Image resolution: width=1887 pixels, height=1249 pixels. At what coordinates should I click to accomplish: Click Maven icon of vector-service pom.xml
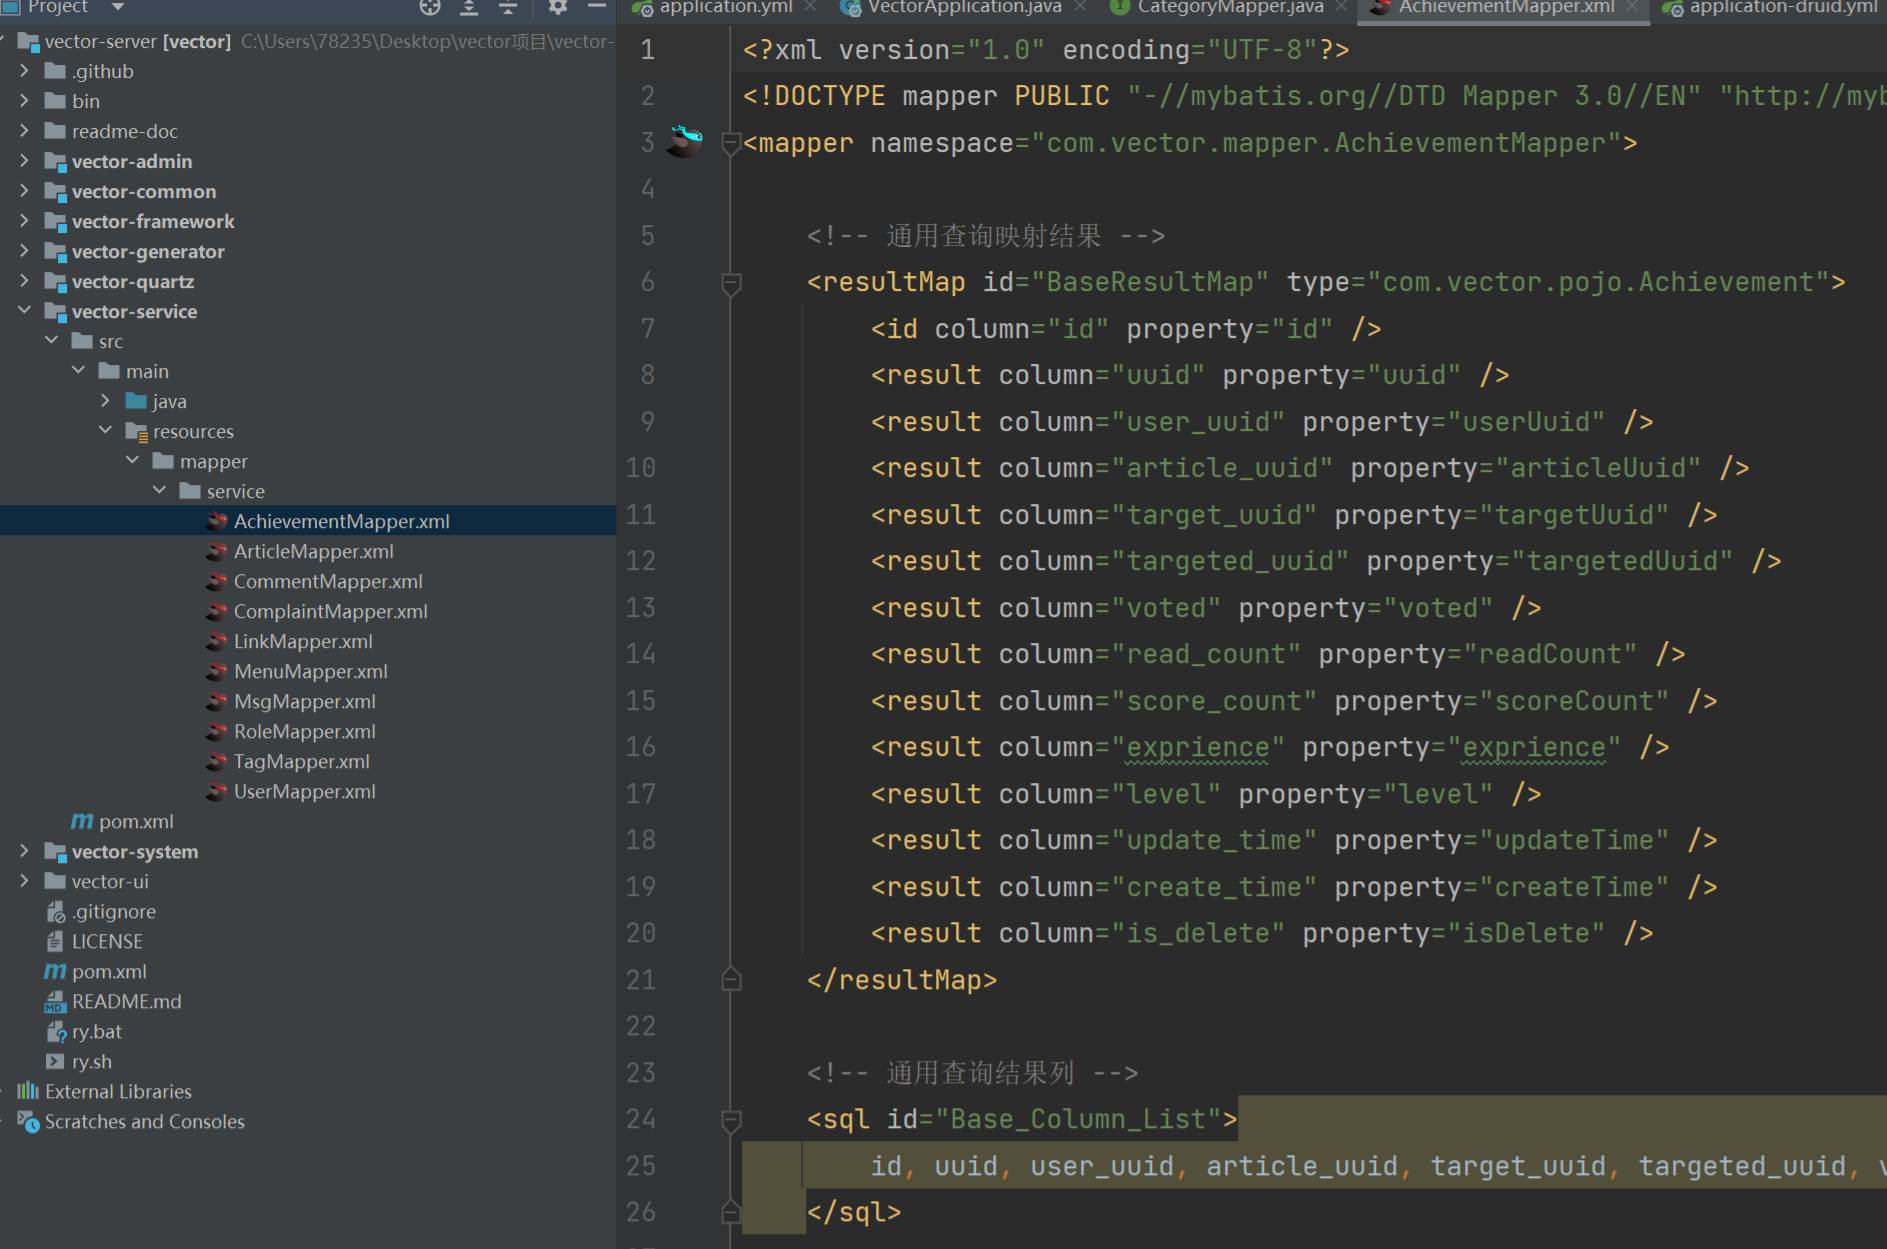(82, 821)
